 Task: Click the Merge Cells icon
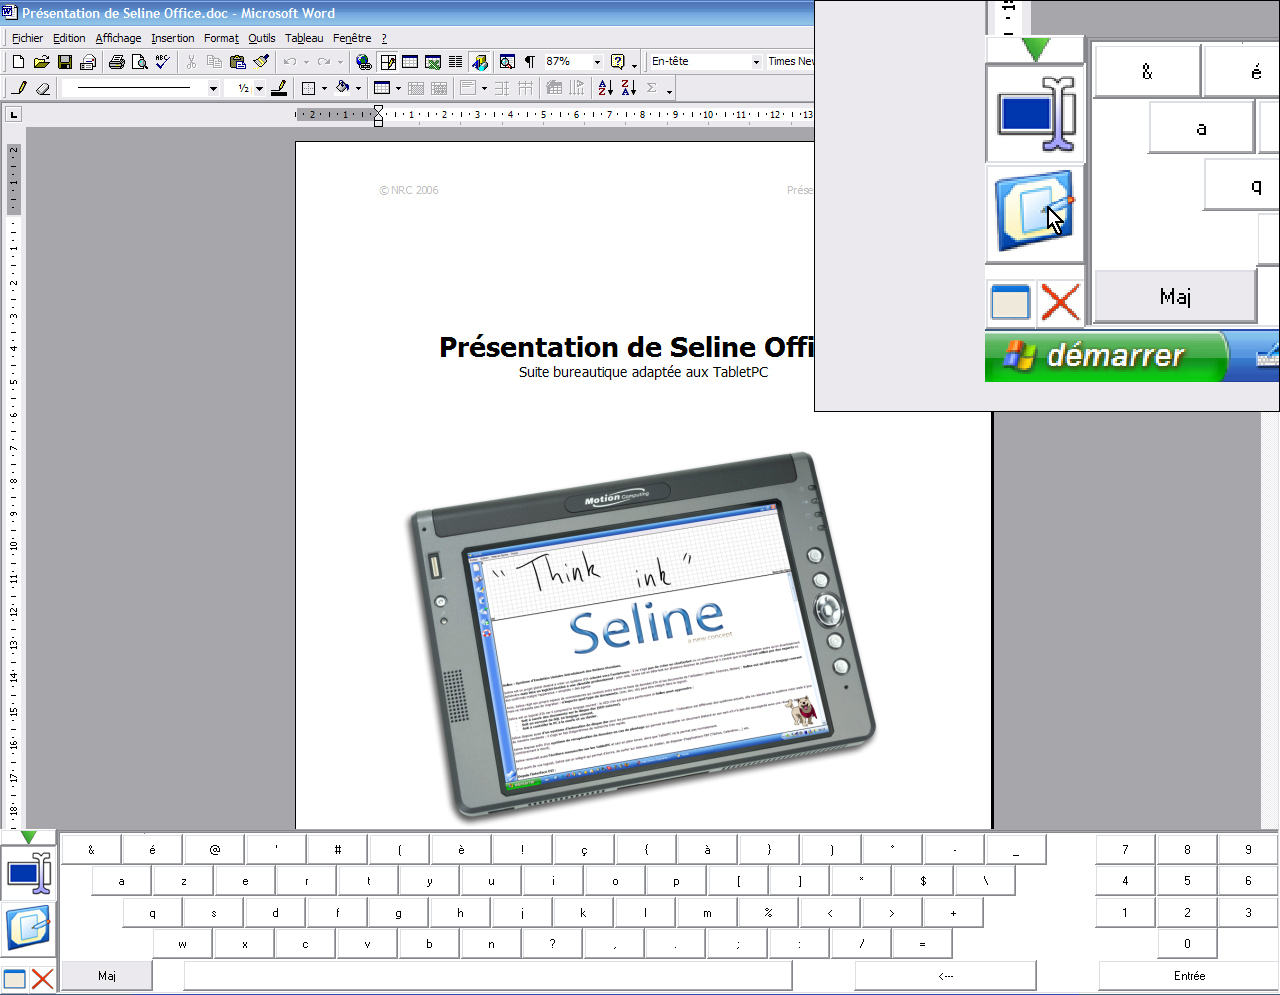(416, 88)
